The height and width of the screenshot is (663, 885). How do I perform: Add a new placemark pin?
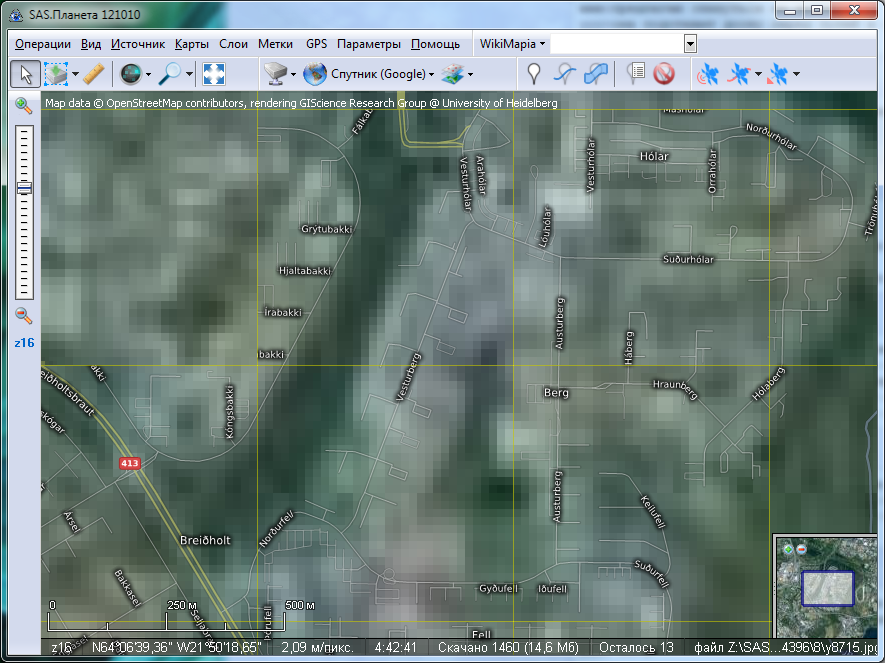coord(533,74)
